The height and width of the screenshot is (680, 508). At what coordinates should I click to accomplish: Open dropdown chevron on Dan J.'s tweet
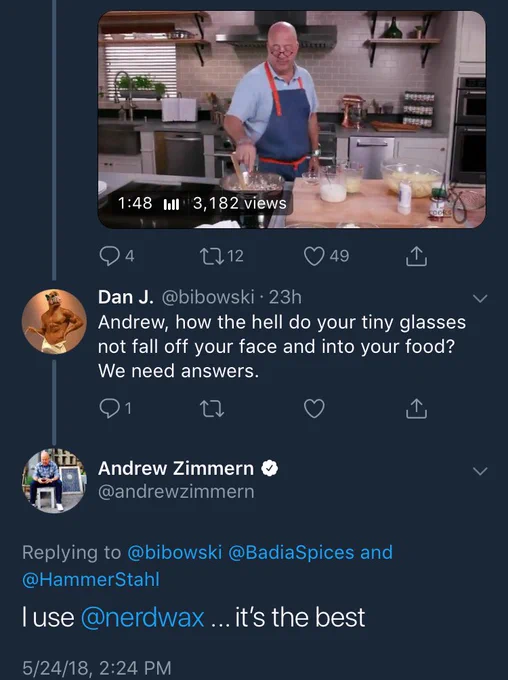tap(480, 298)
